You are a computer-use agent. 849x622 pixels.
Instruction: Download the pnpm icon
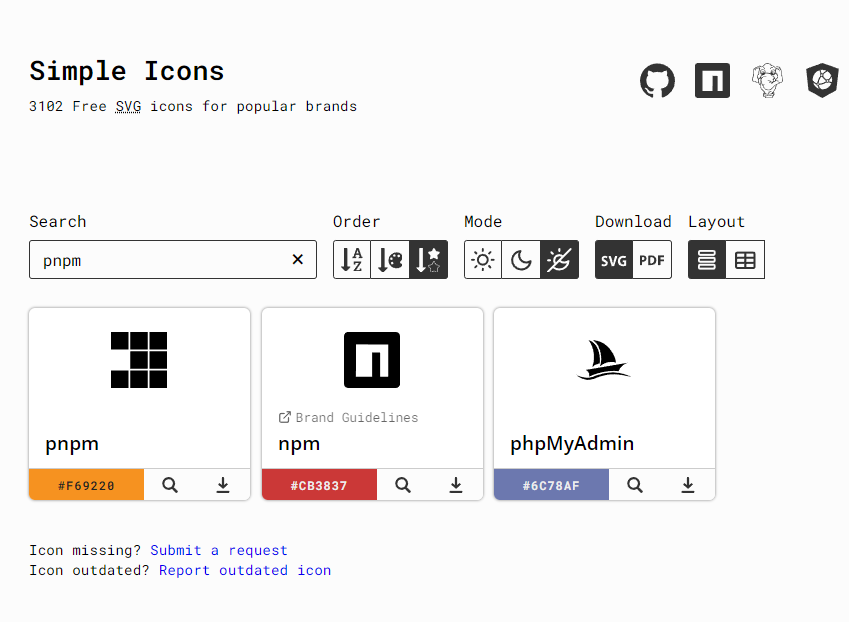pyautogui.click(x=223, y=485)
